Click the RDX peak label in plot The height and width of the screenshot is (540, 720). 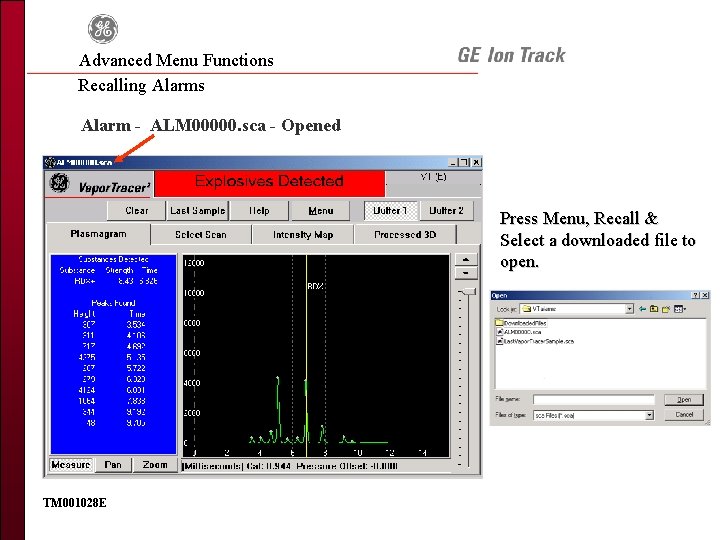pyautogui.click(x=315, y=286)
